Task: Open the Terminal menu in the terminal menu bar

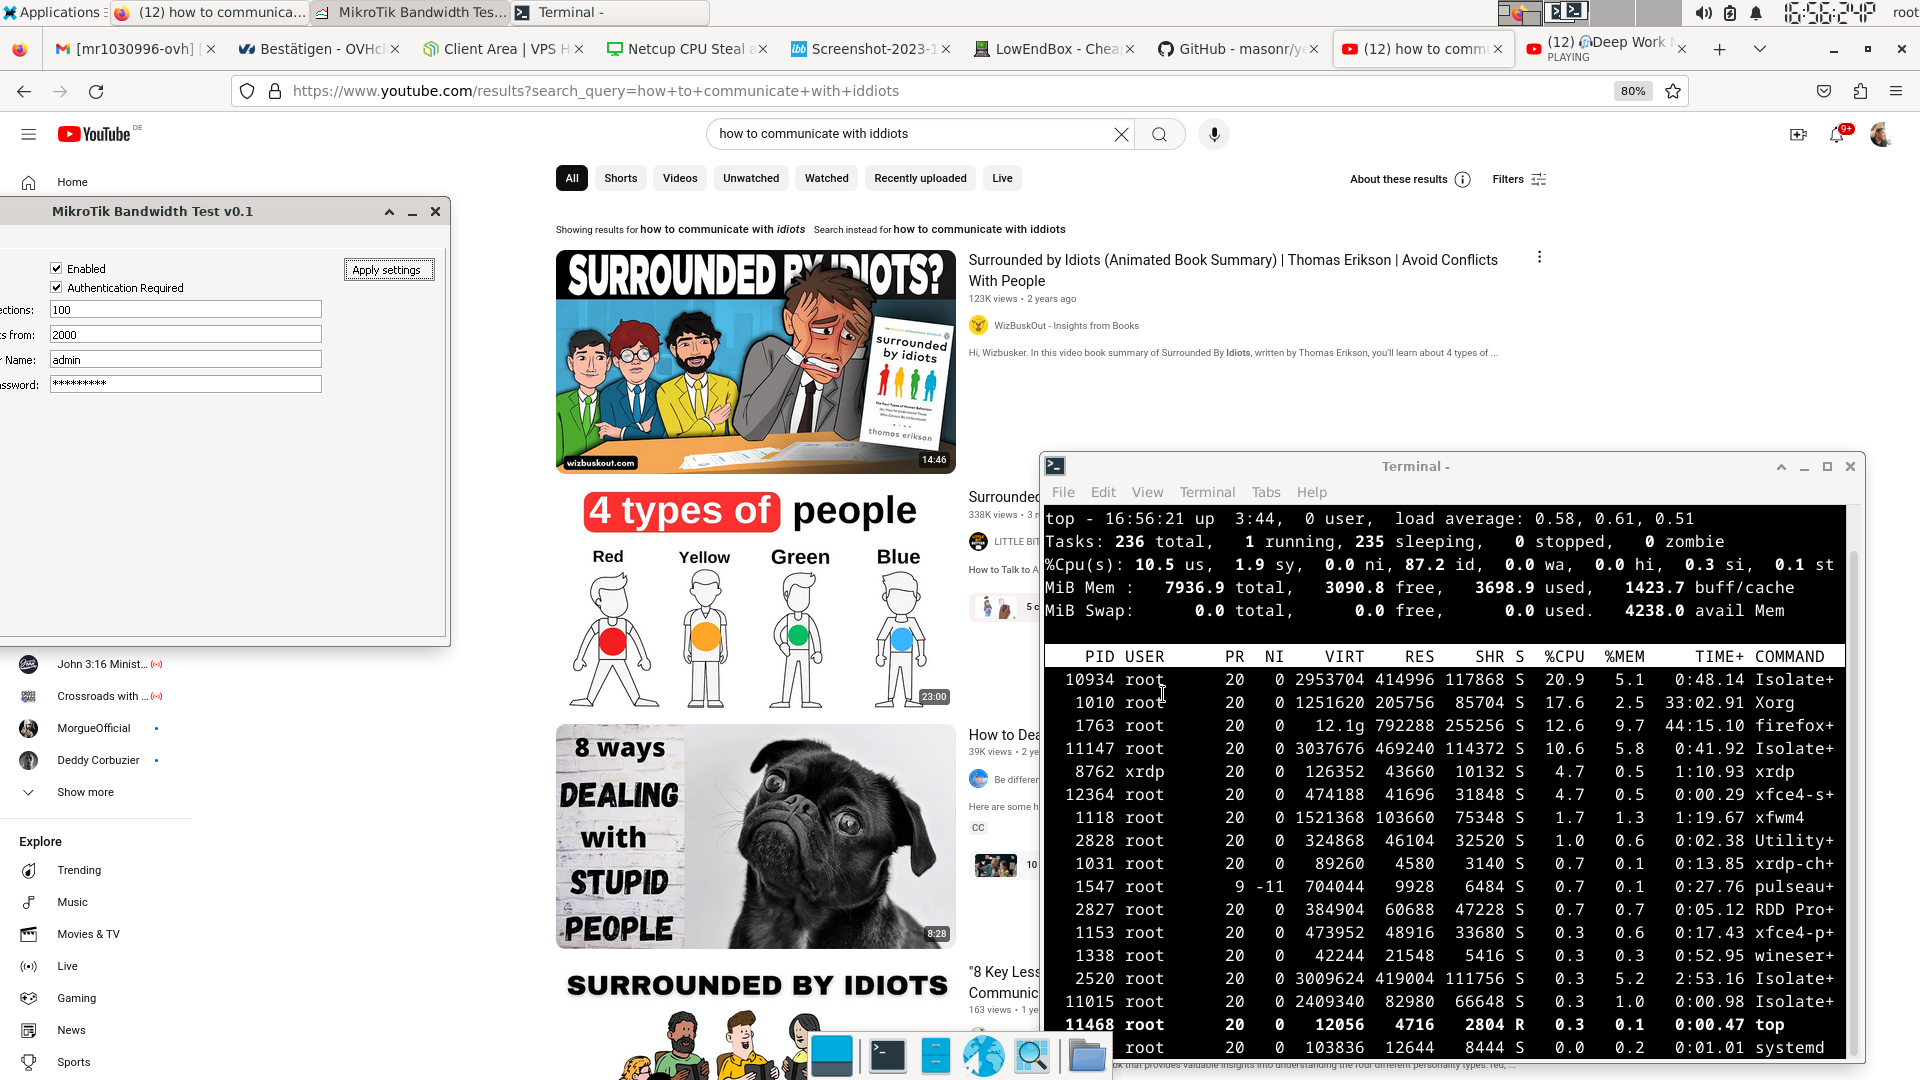Action: 1207,492
